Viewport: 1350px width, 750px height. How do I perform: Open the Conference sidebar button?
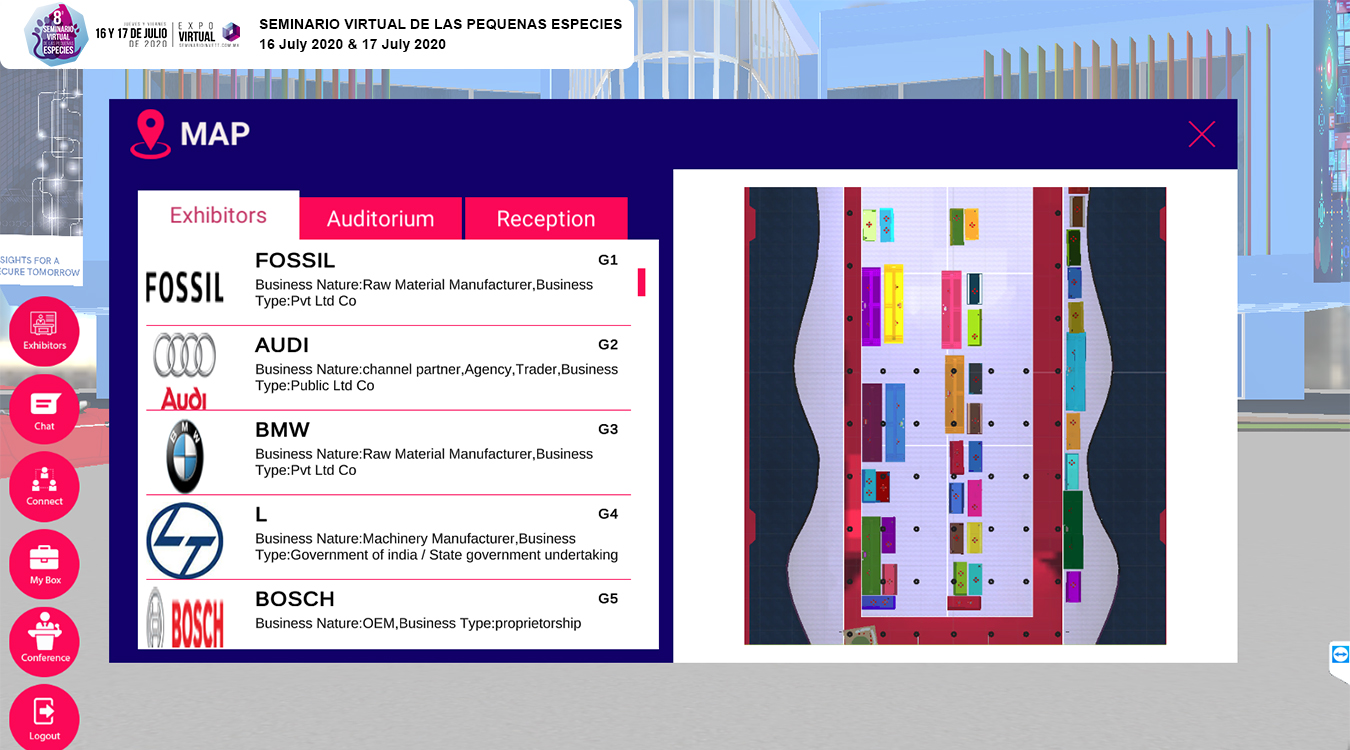click(44, 642)
